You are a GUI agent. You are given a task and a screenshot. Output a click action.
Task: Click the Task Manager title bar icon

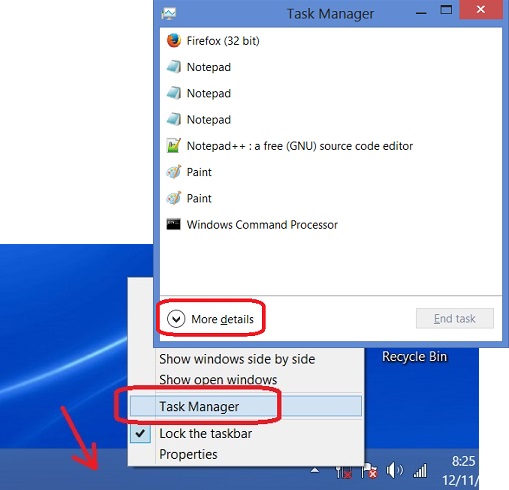pos(169,14)
